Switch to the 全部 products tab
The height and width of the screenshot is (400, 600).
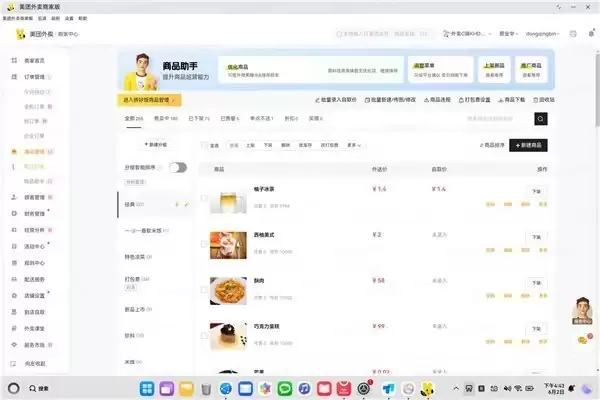(x=134, y=119)
